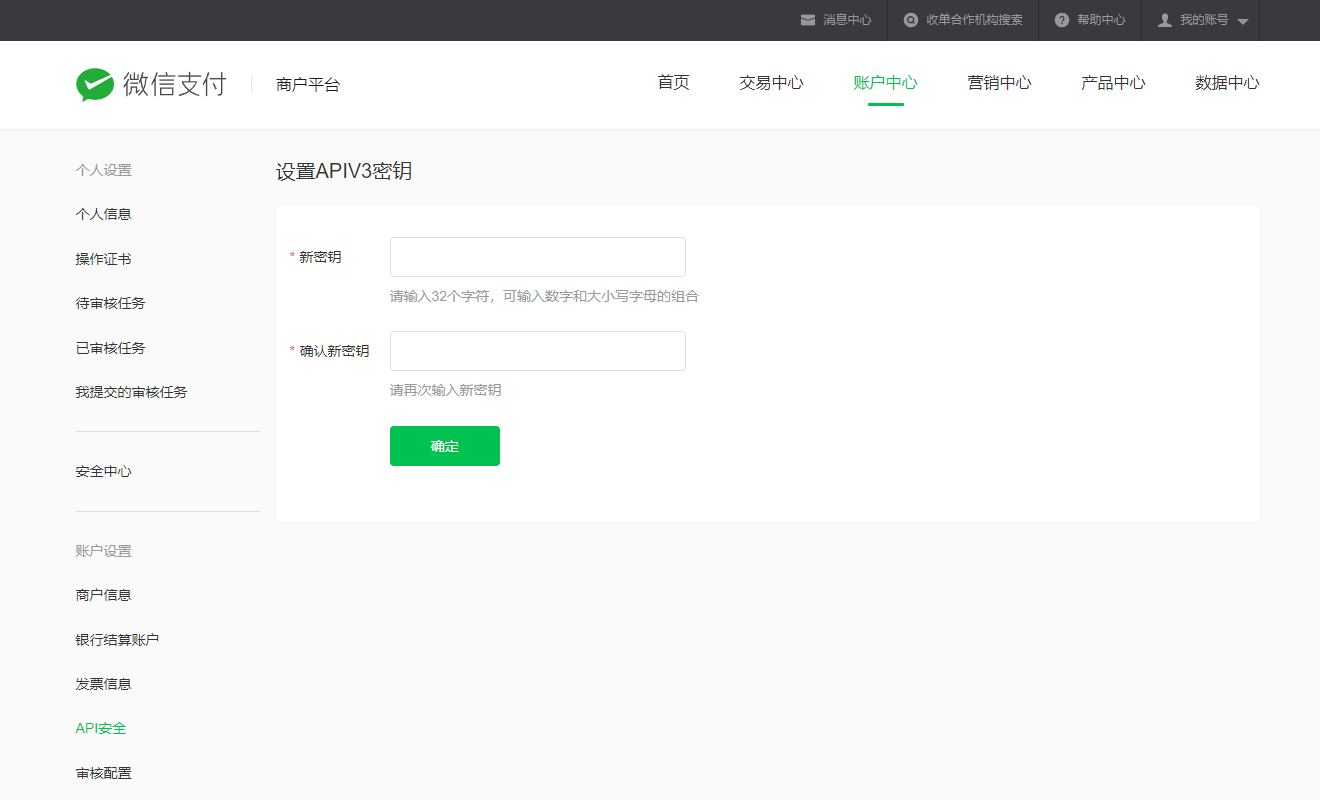Focus the 确认新密钥 input field

pos(538,351)
